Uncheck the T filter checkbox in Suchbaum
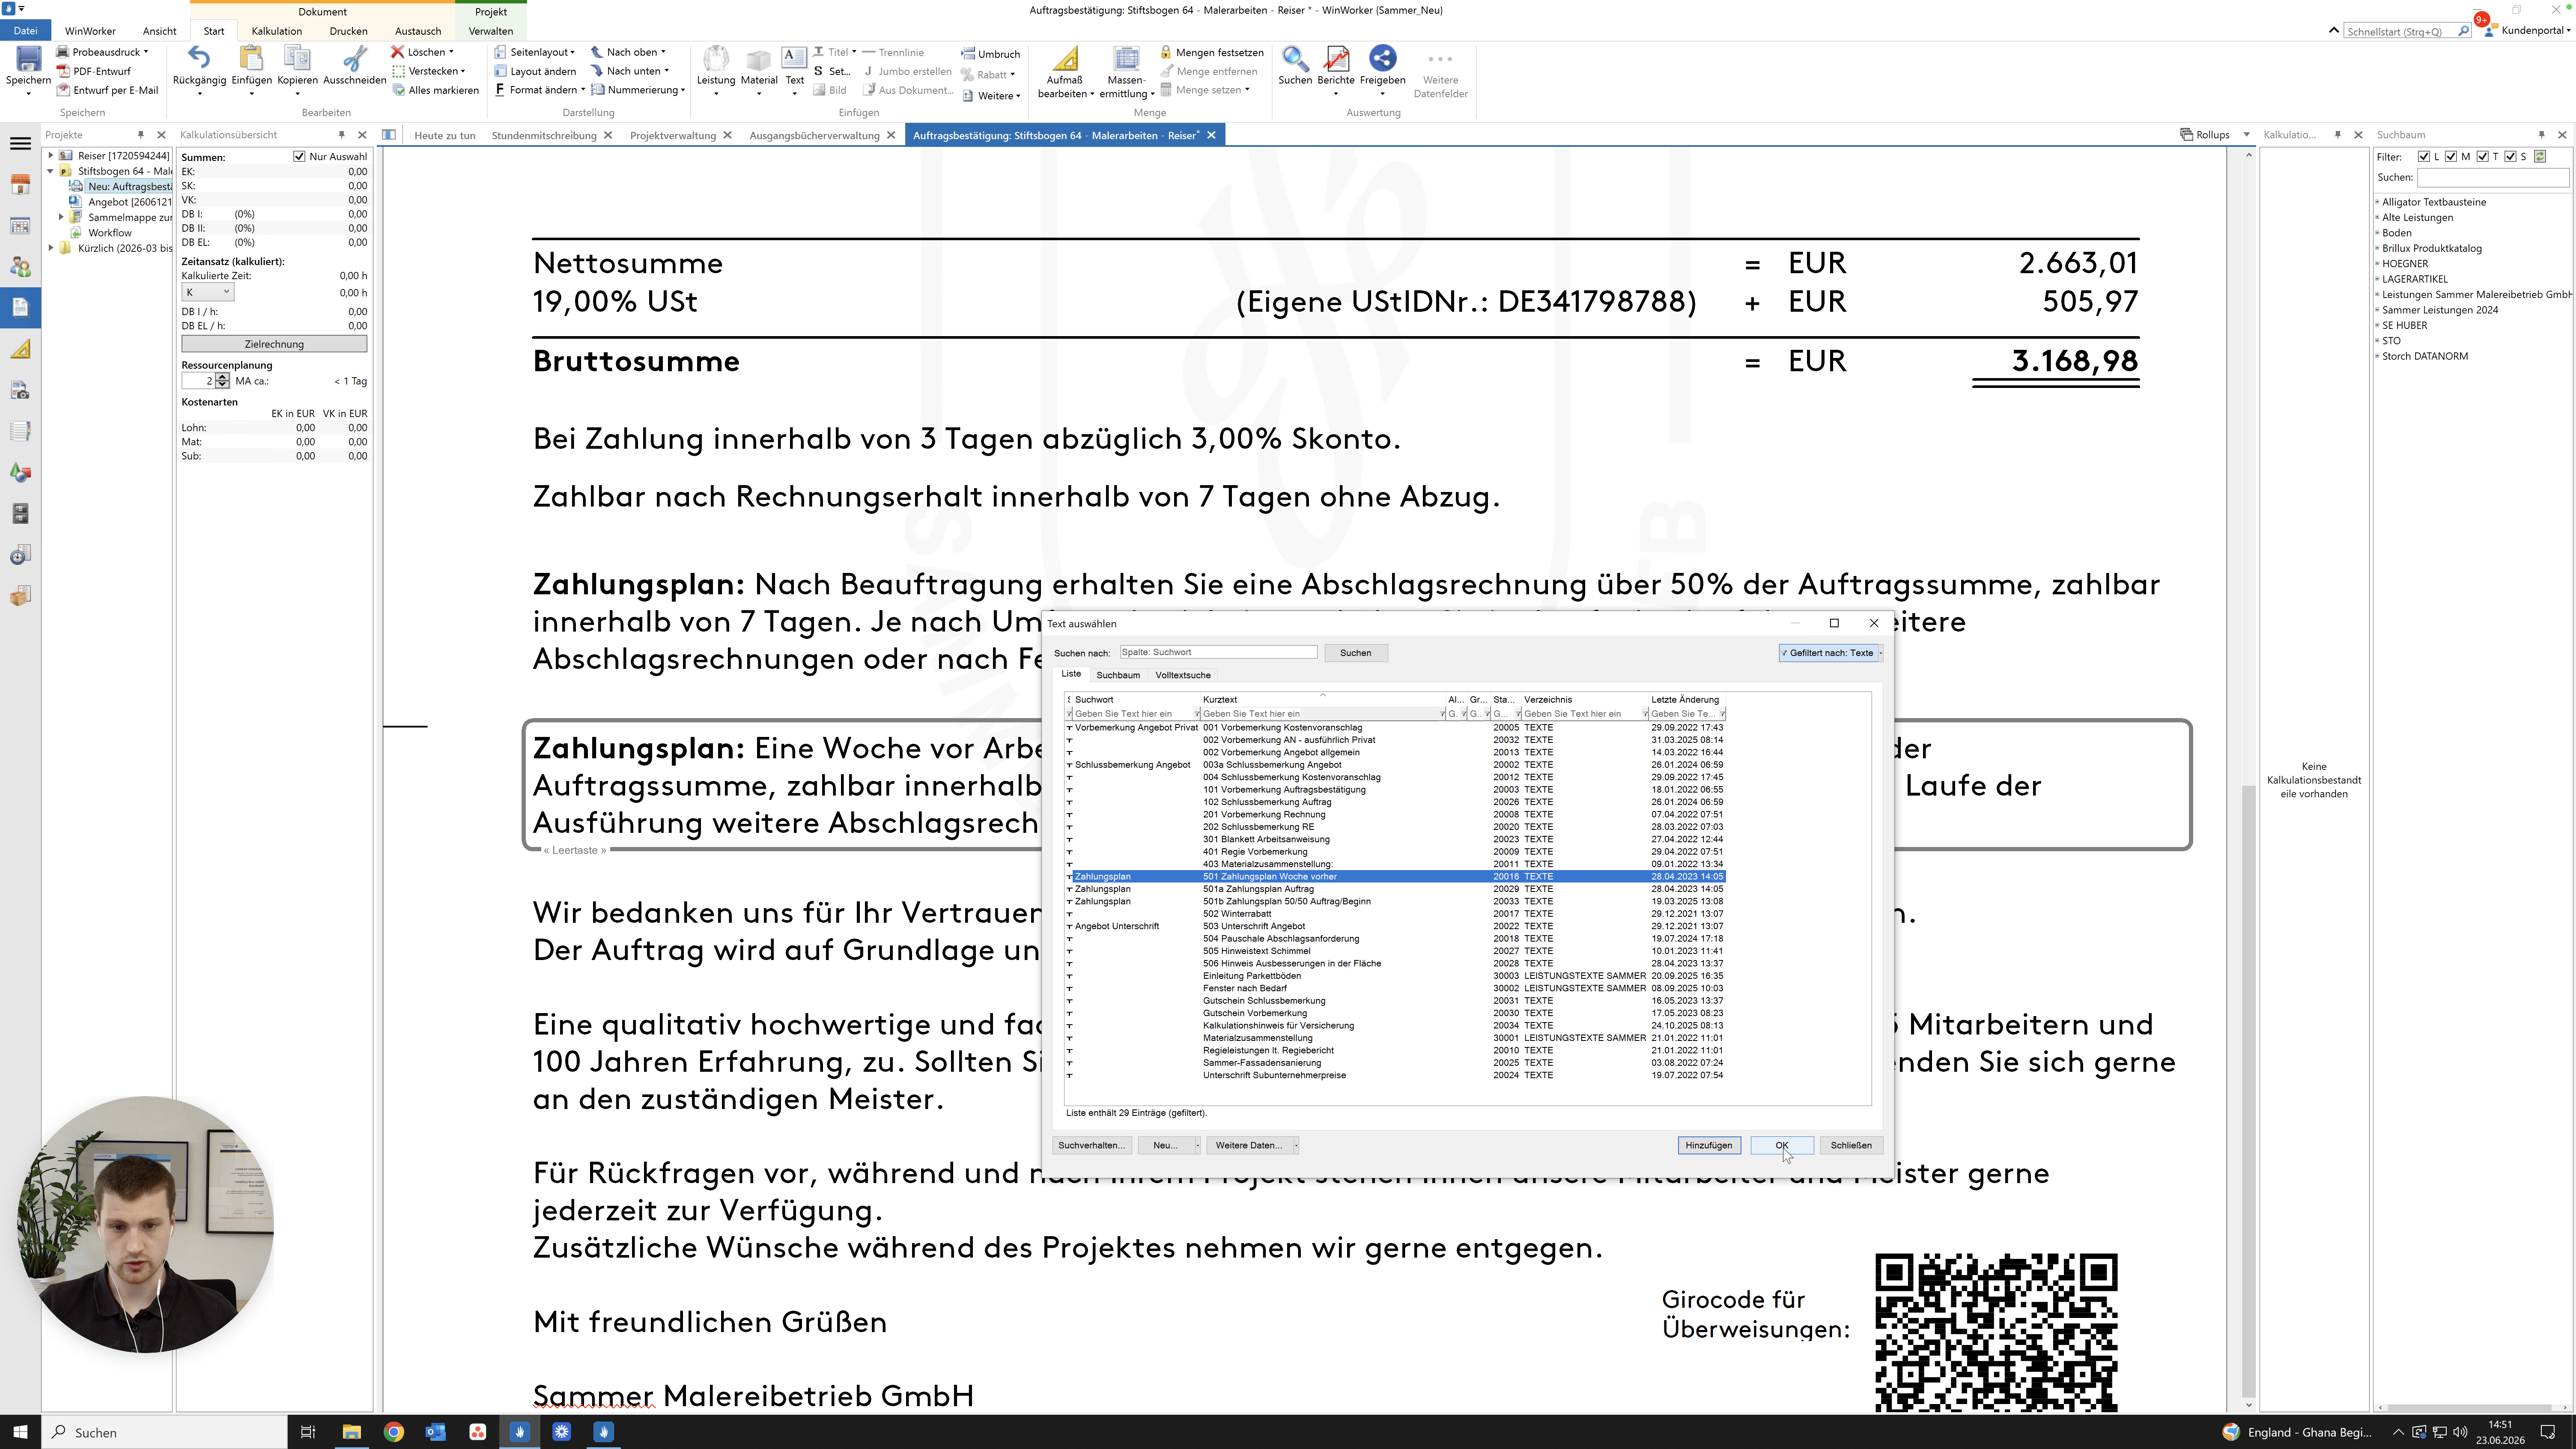 2483,157
